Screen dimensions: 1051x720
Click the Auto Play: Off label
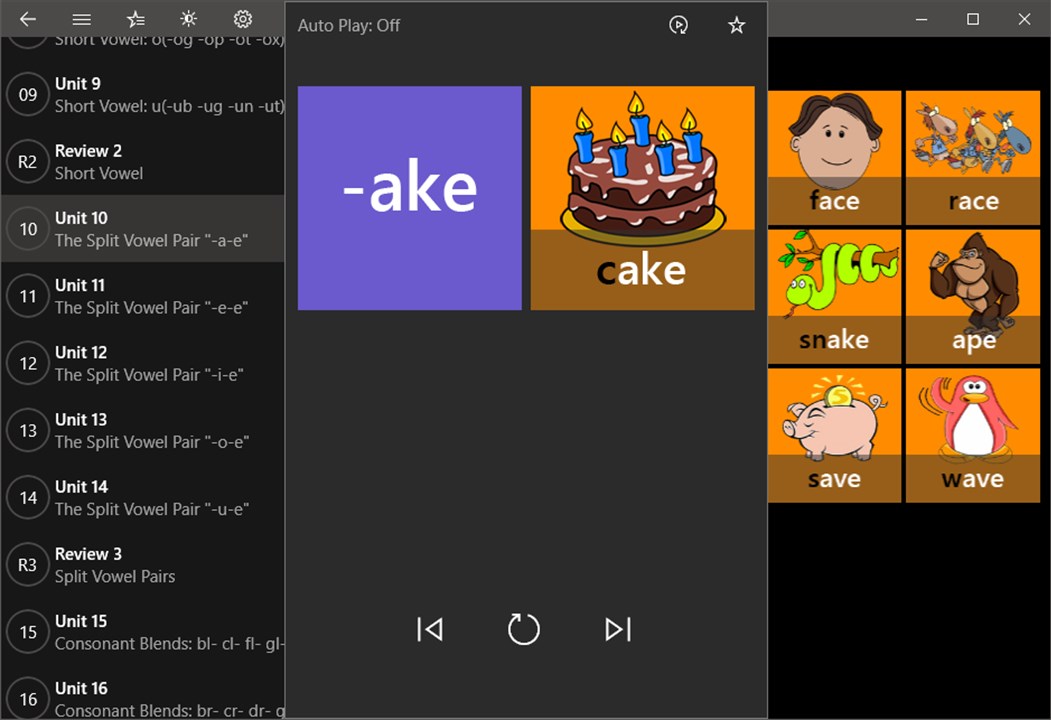(349, 25)
